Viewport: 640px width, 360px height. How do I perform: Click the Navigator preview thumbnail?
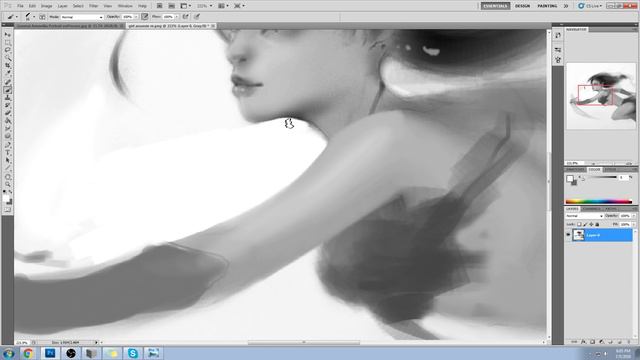click(601, 96)
